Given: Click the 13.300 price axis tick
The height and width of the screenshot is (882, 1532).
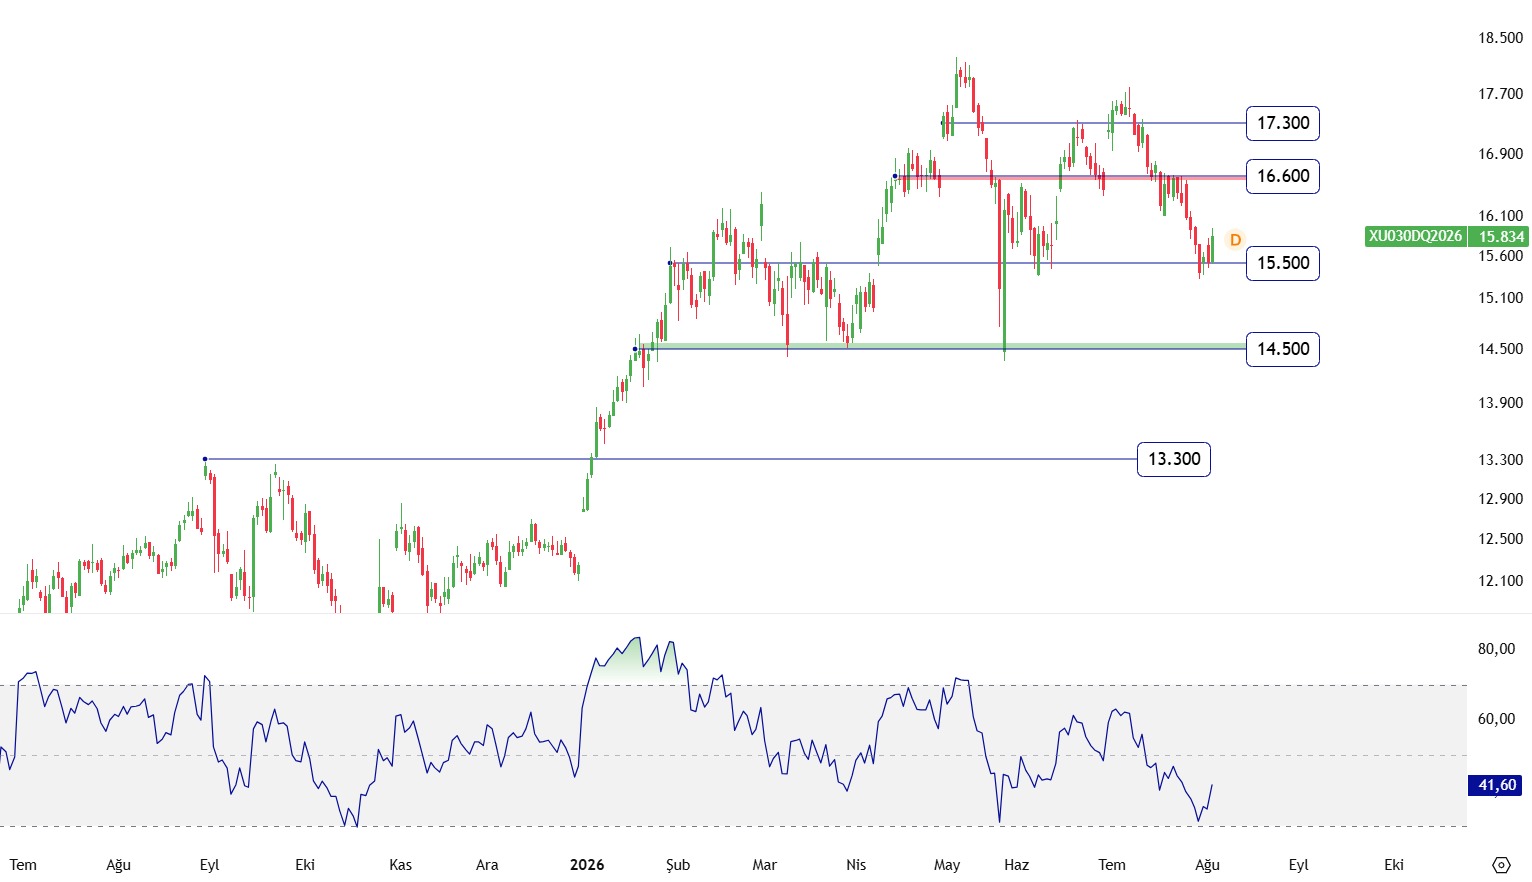Looking at the screenshot, I should click(x=1500, y=460).
